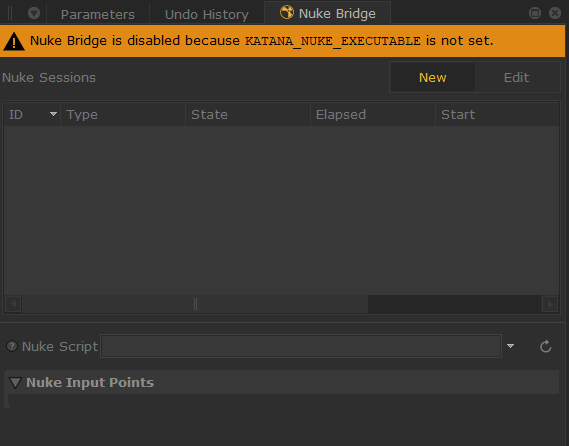Close the panel with X icon

click(x=555, y=13)
